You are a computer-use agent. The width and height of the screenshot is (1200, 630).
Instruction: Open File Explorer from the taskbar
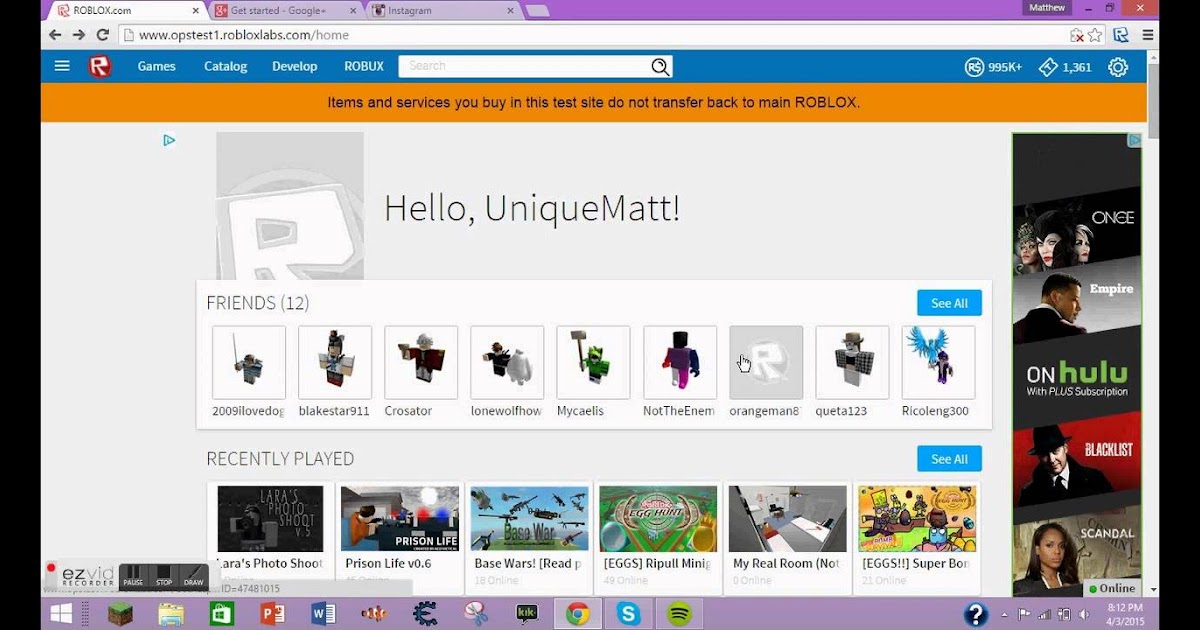coord(171,613)
